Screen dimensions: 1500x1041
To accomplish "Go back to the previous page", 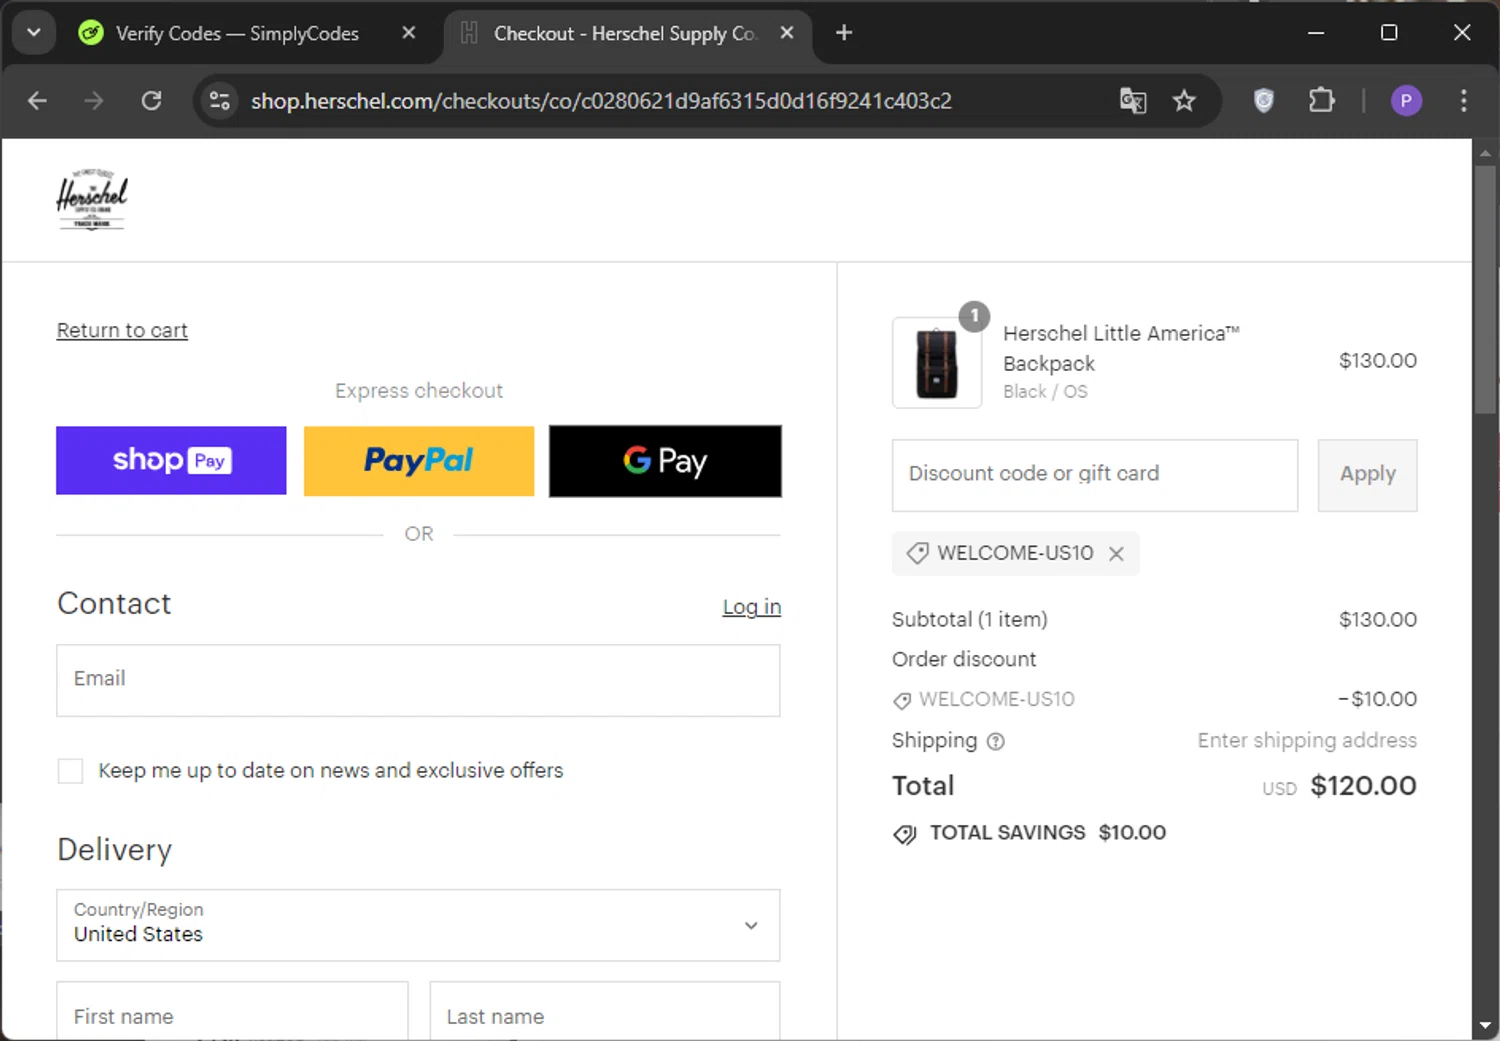I will 37,101.
